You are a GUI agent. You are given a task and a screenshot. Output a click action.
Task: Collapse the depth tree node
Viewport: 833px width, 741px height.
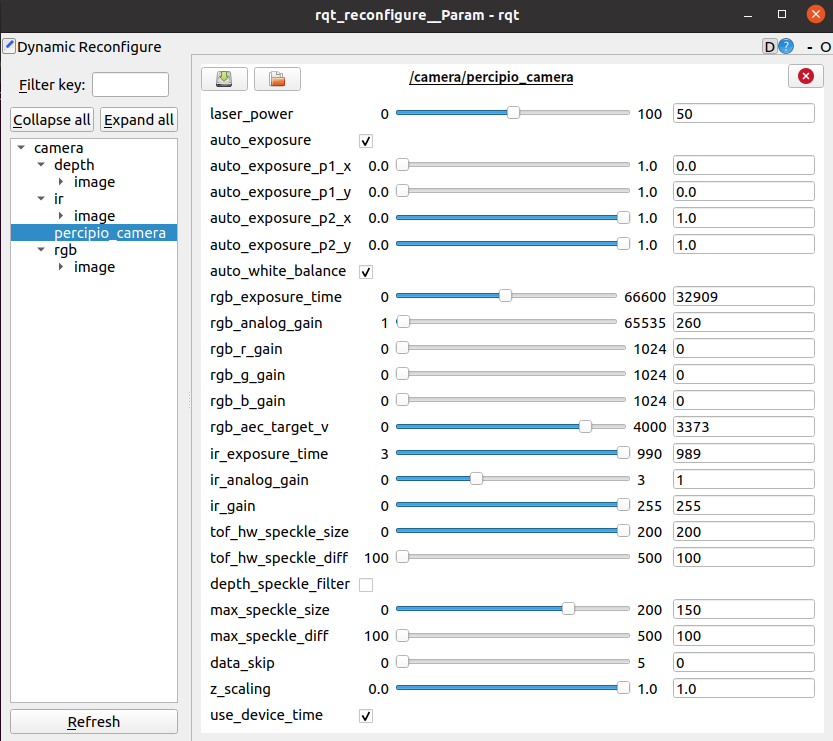point(41,165)
